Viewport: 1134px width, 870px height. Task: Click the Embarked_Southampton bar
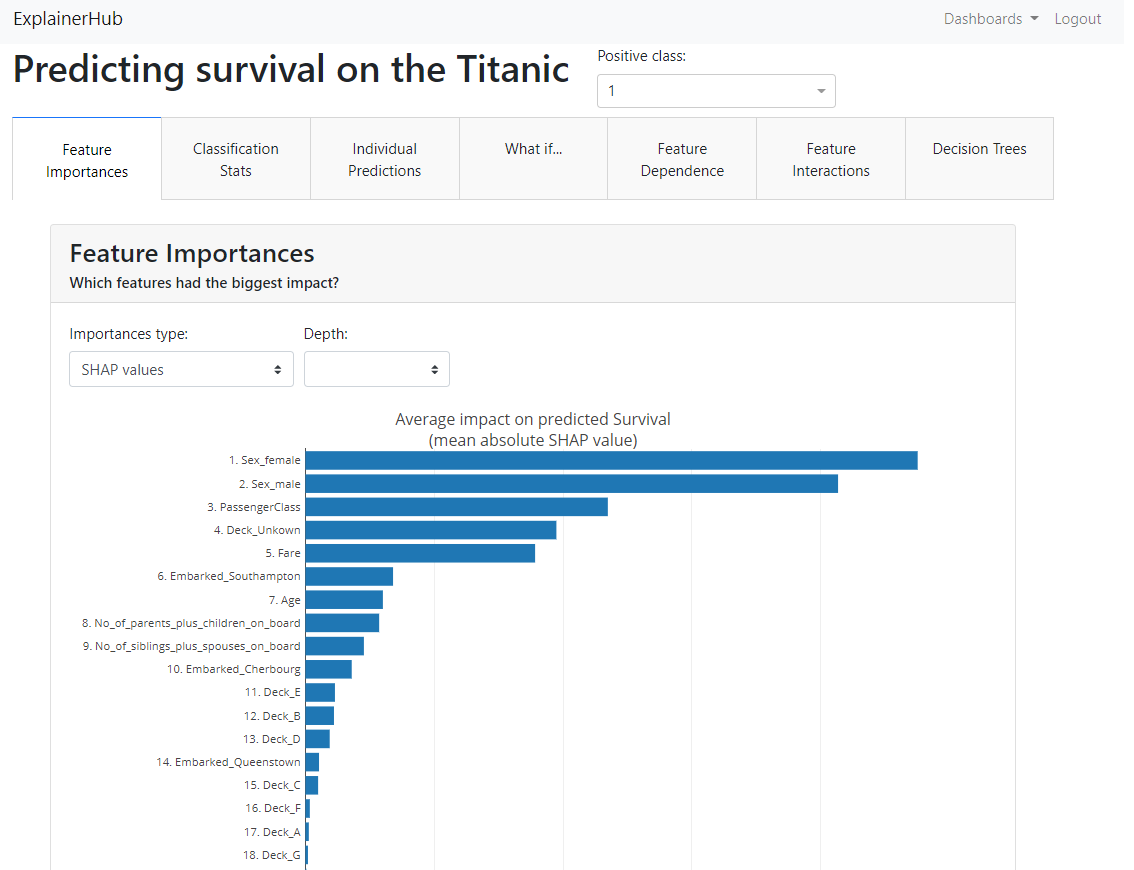coord(349,576)
